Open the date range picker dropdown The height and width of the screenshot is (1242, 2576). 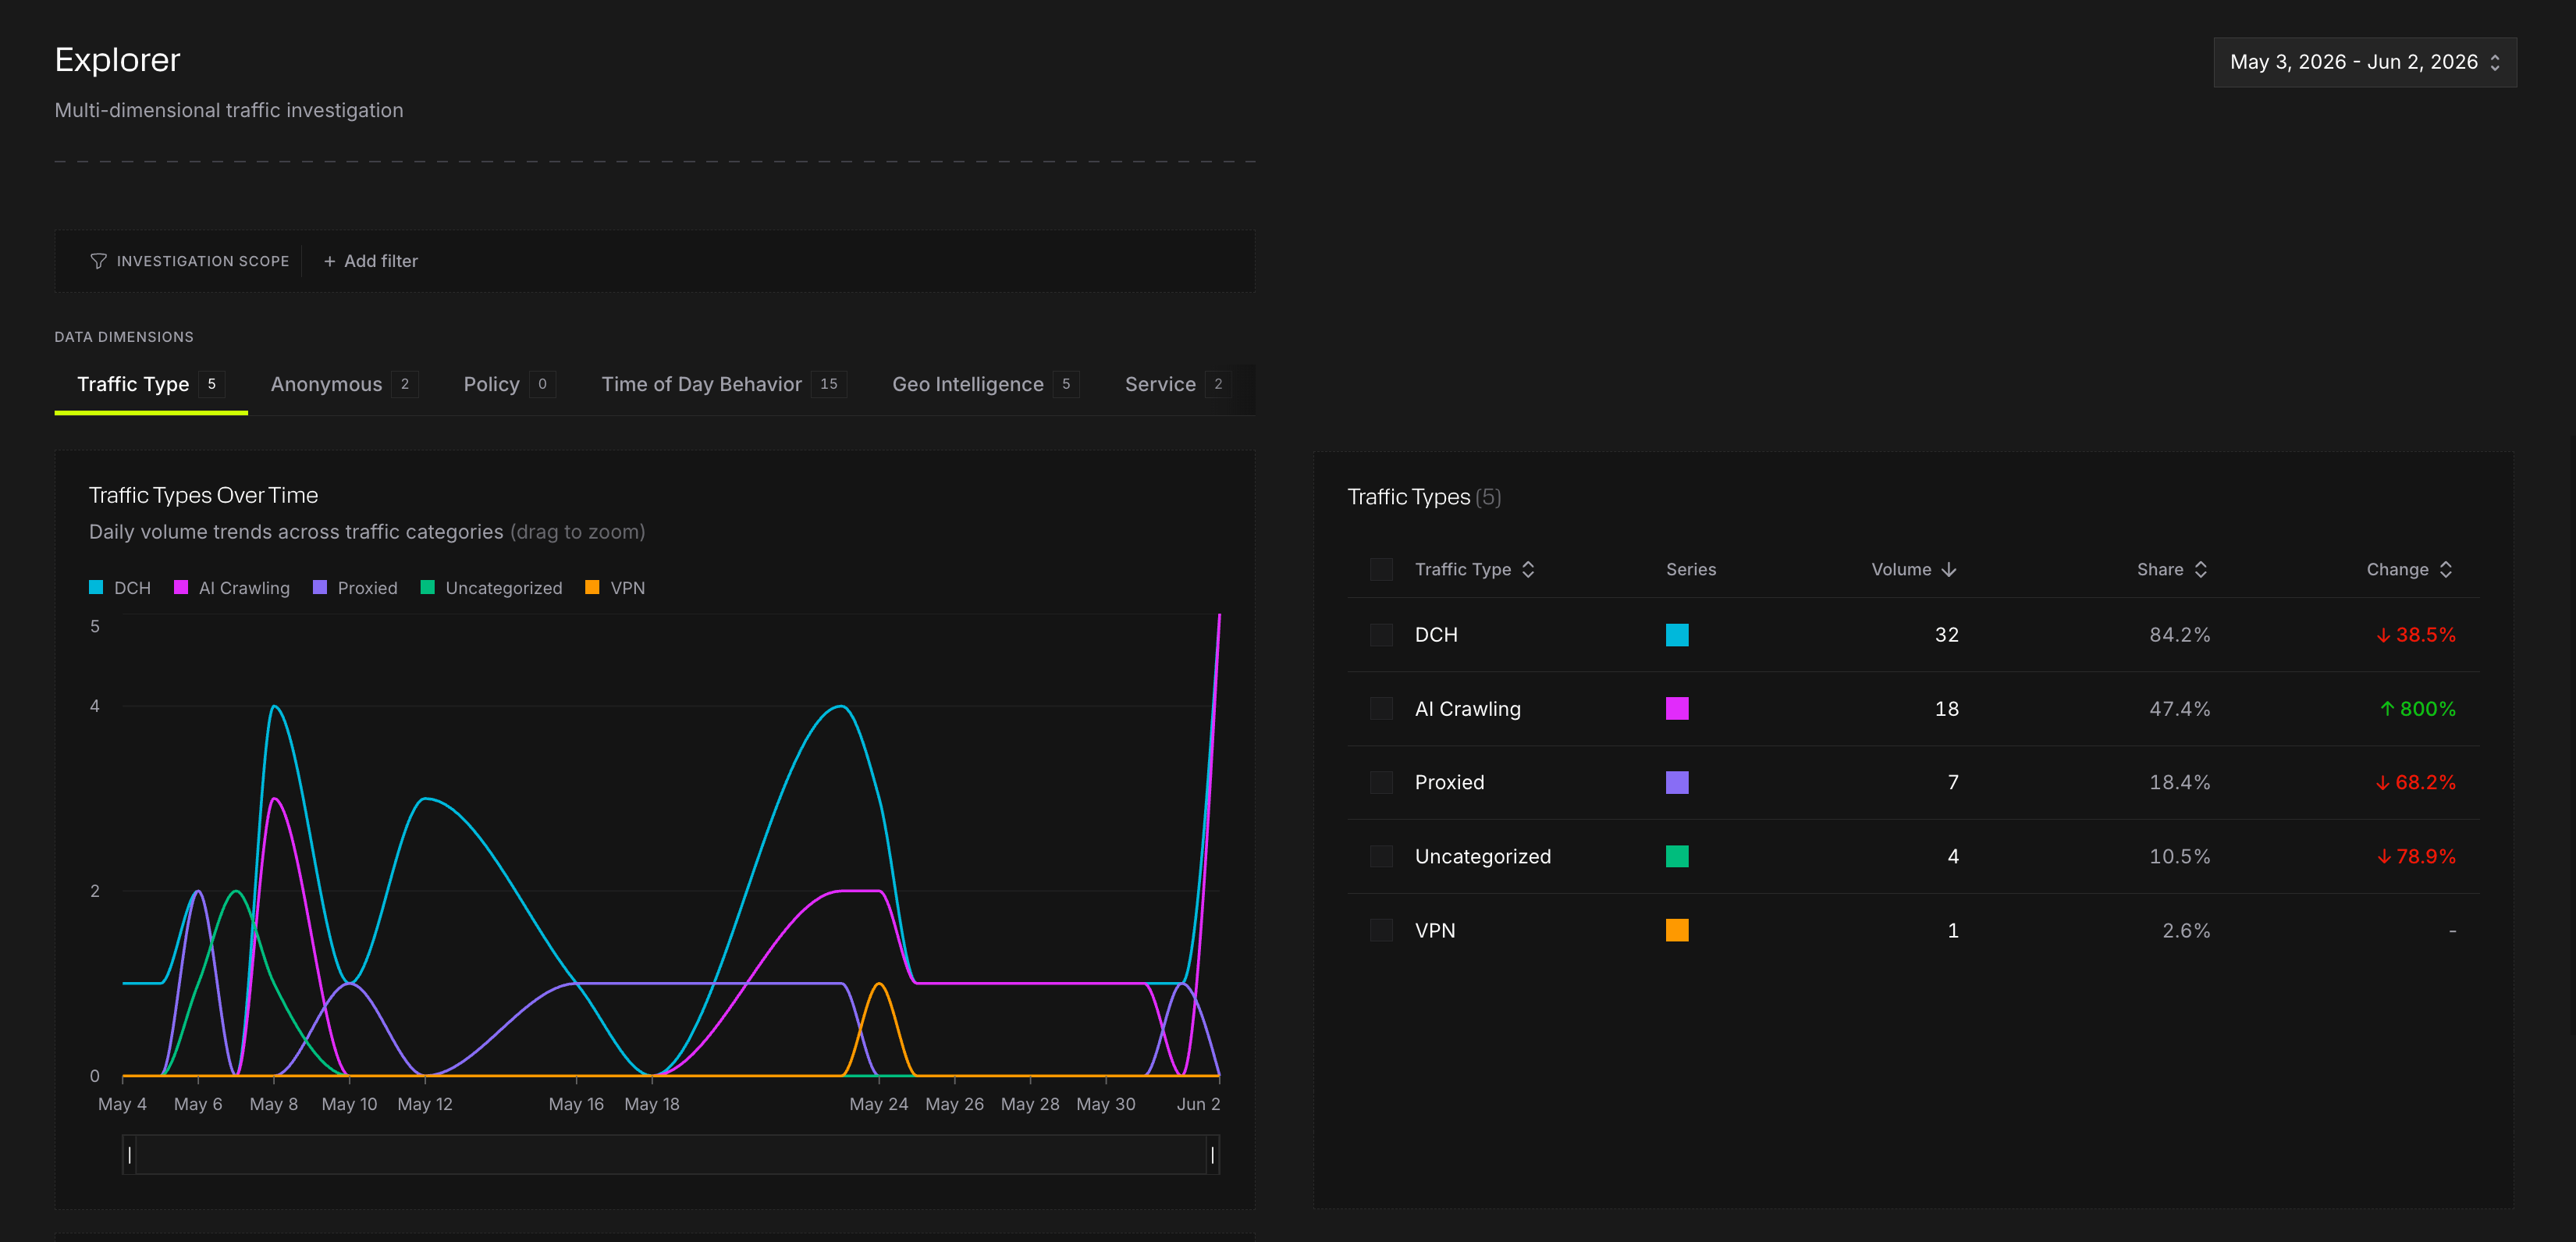2365,62
